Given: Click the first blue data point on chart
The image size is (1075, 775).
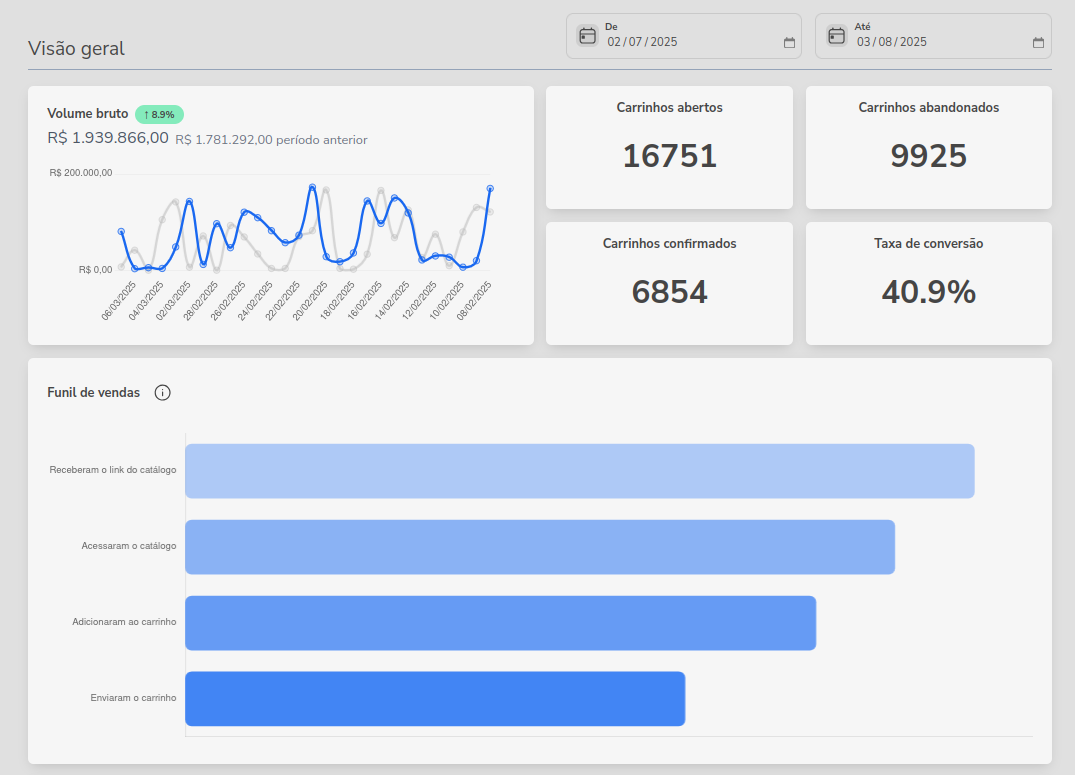Looking at the screenshot, I should [121, 232].
